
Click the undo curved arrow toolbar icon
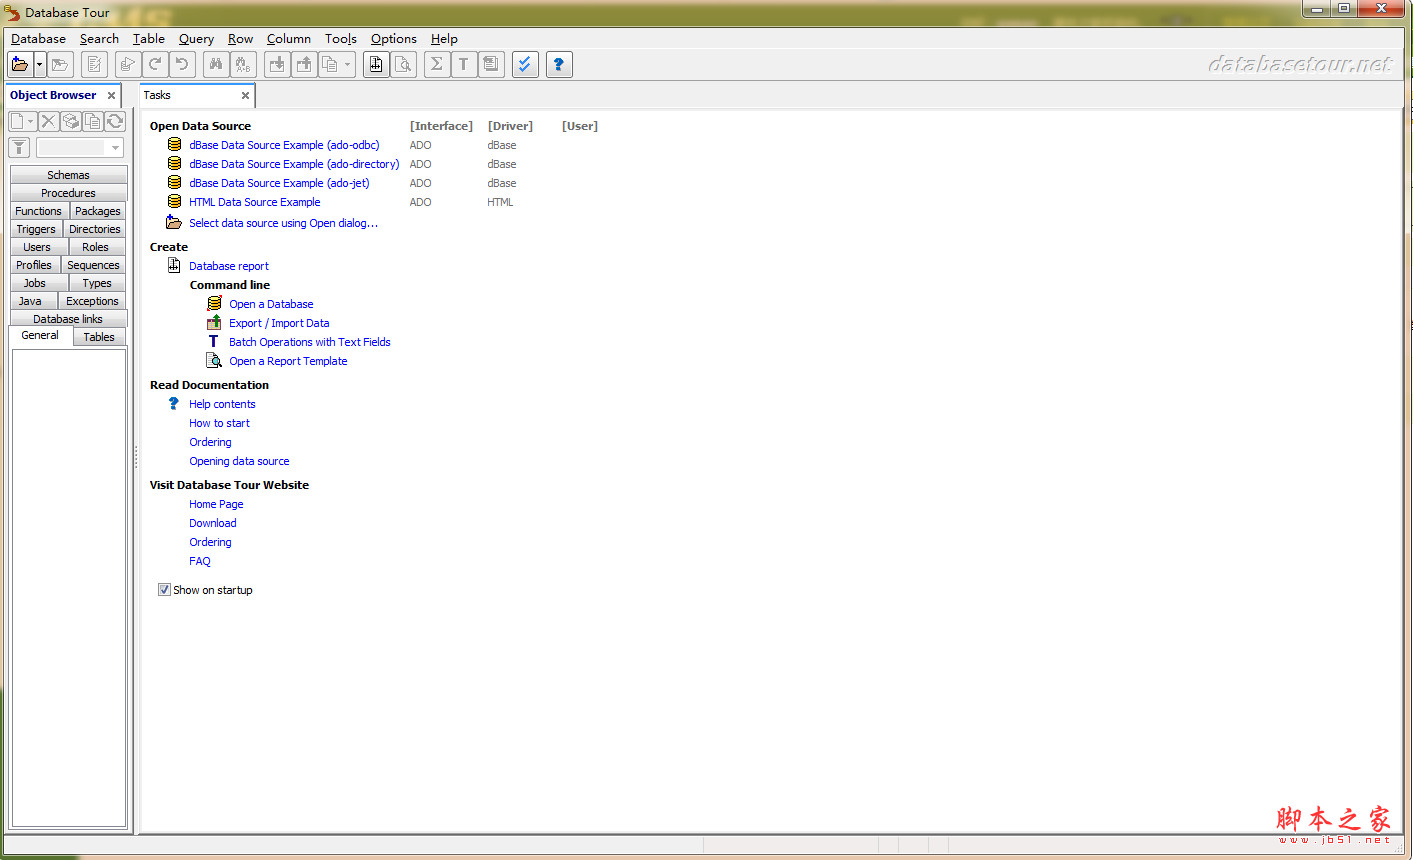point(182,65)
